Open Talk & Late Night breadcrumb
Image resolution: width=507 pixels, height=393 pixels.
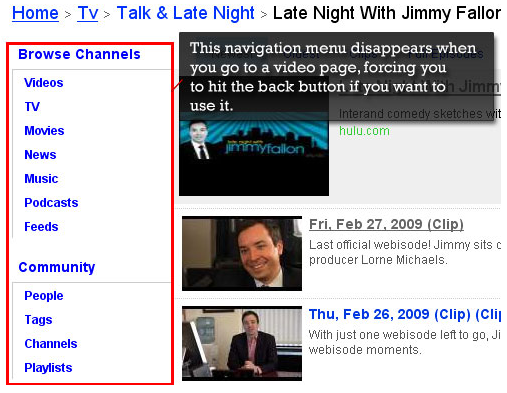(186, 13)
